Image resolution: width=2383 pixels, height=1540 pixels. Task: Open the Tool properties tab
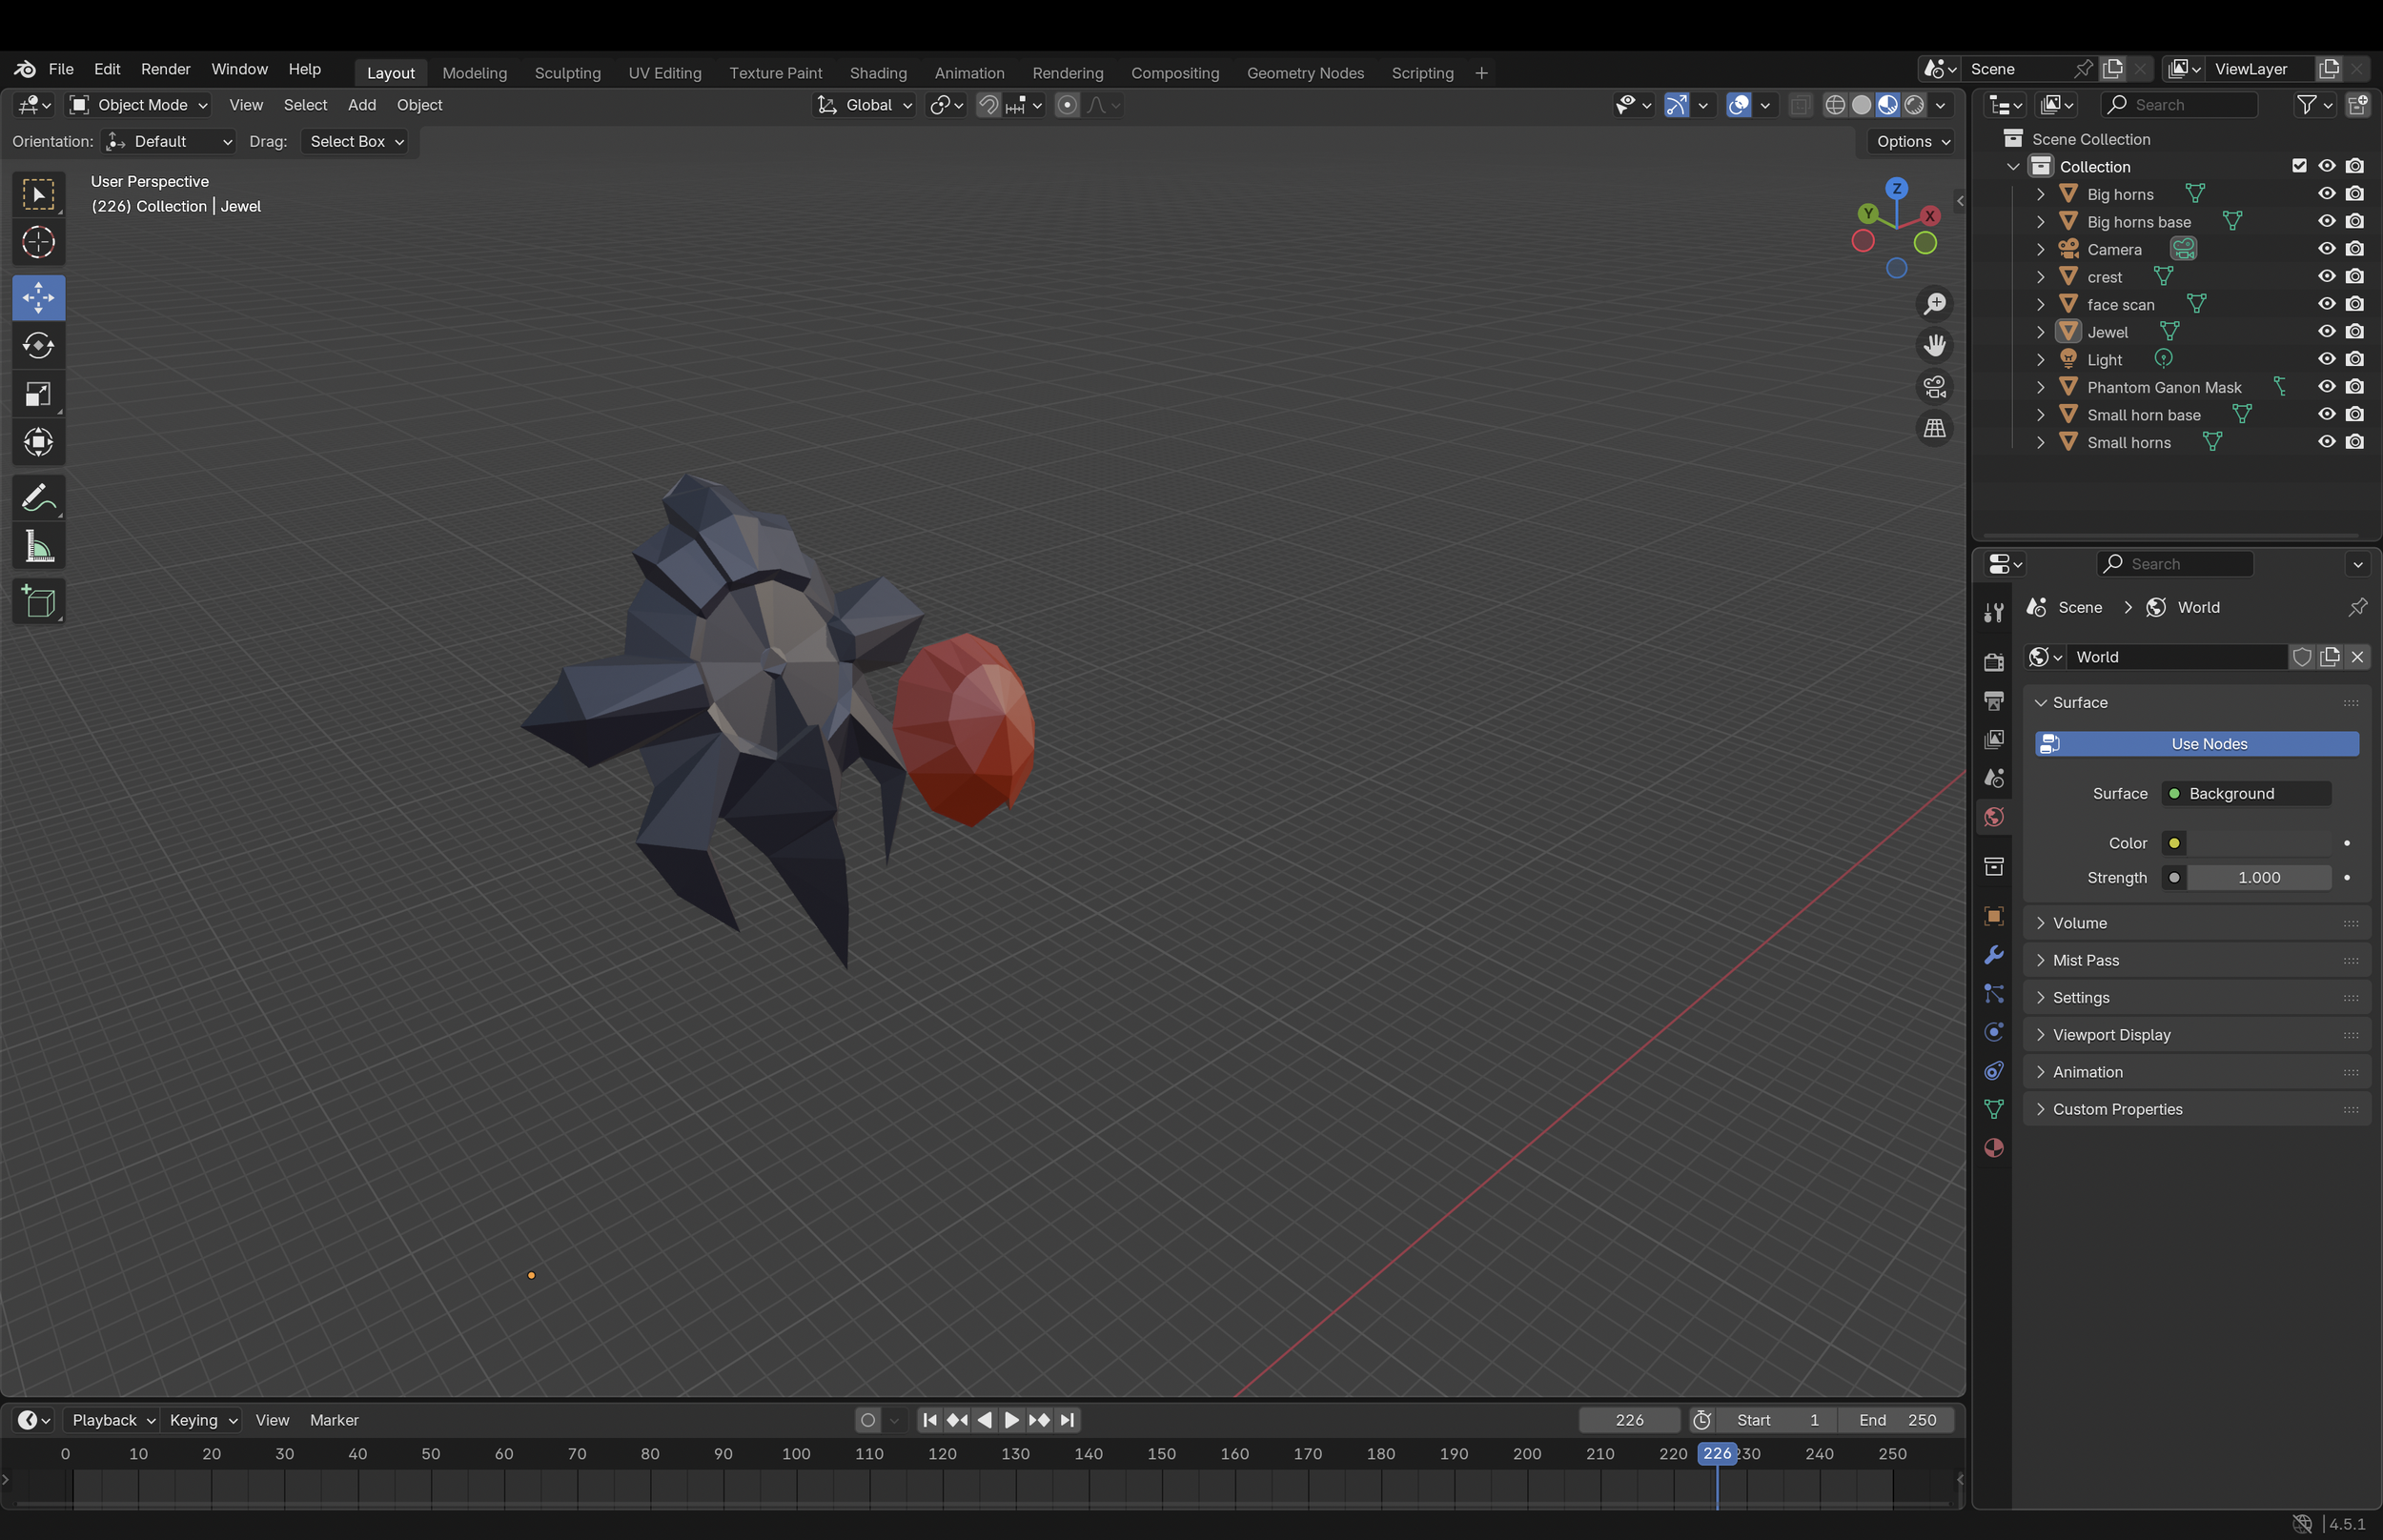pos(1993,612)
